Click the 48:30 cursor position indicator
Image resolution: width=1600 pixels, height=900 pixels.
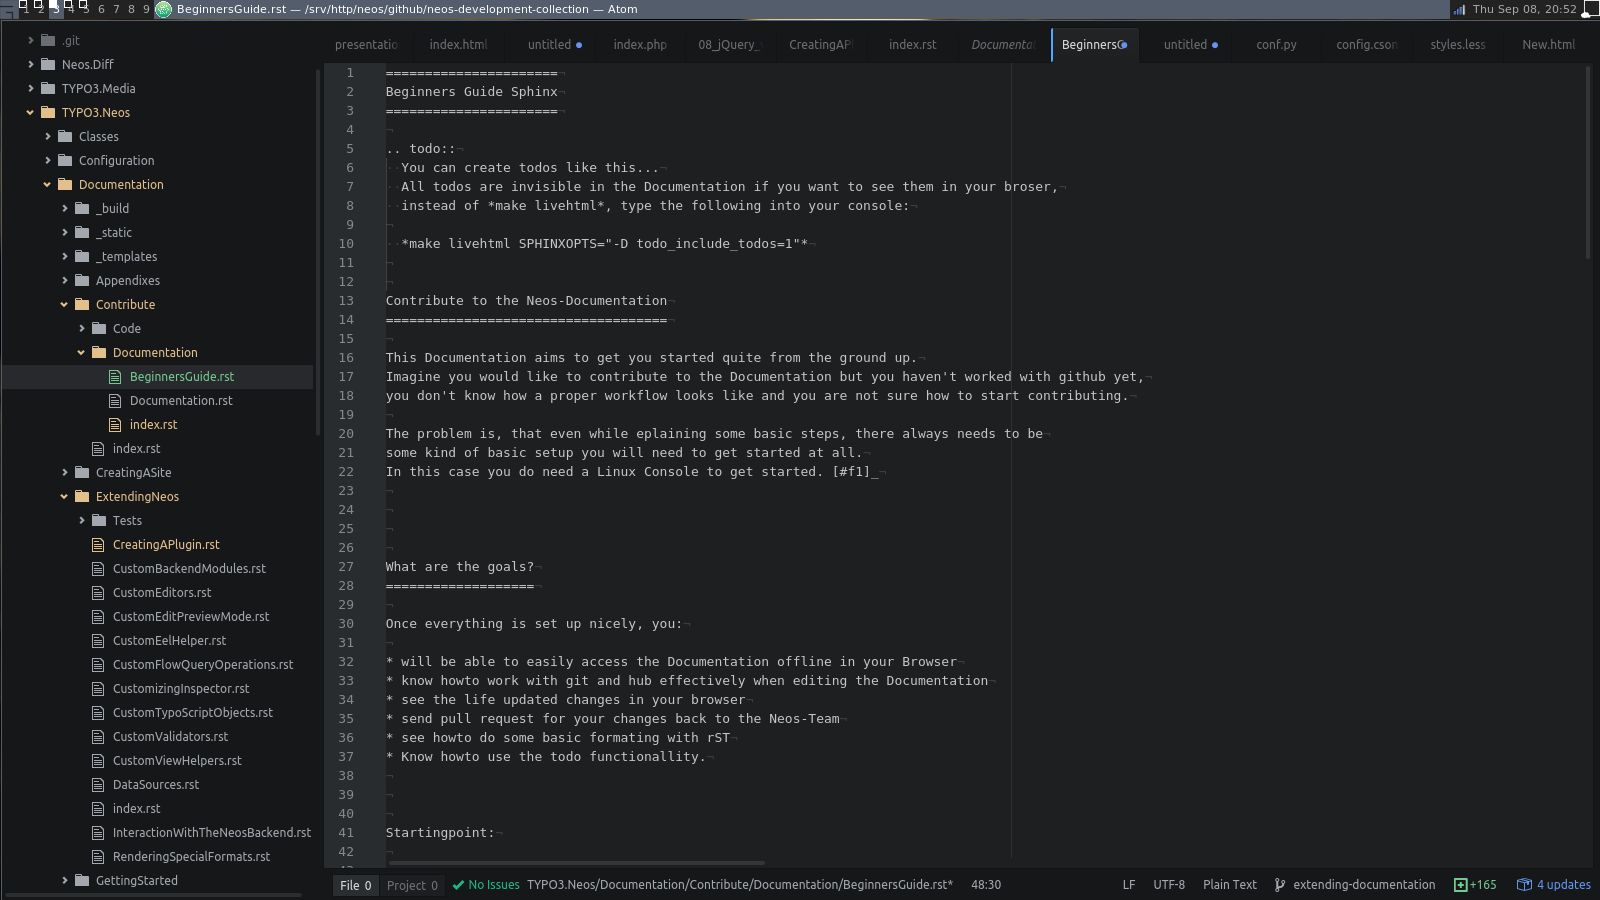986,885
